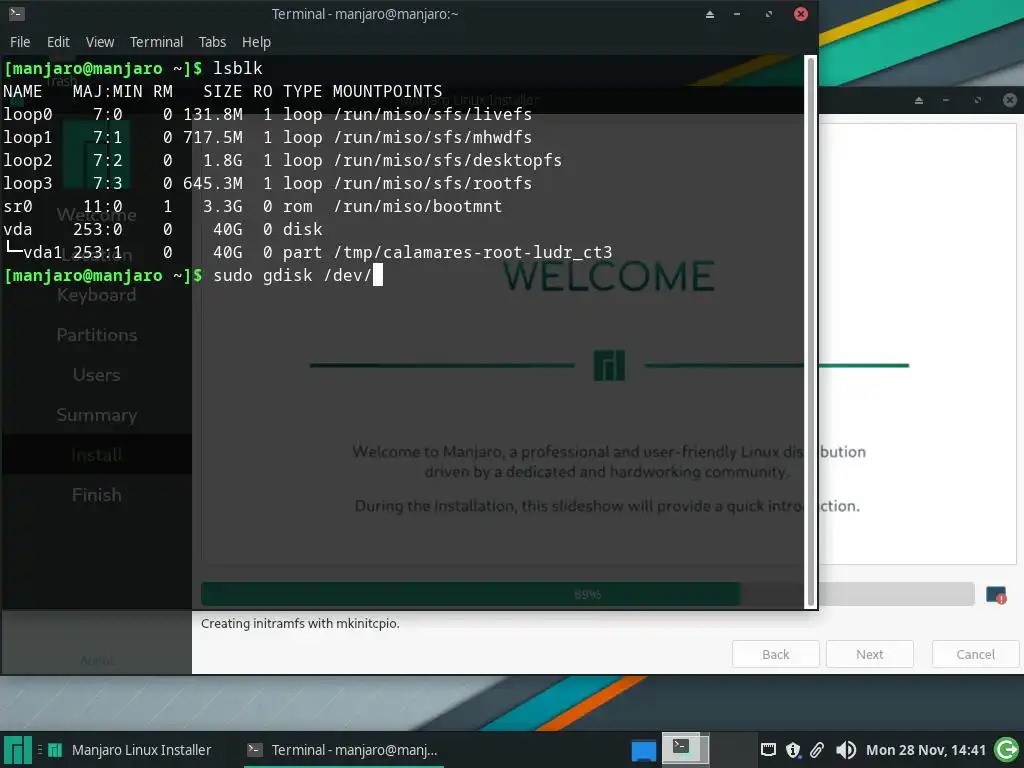Click the 'Creating initramfs with mkinitcpio.' status text

click(x=300, y=624)
